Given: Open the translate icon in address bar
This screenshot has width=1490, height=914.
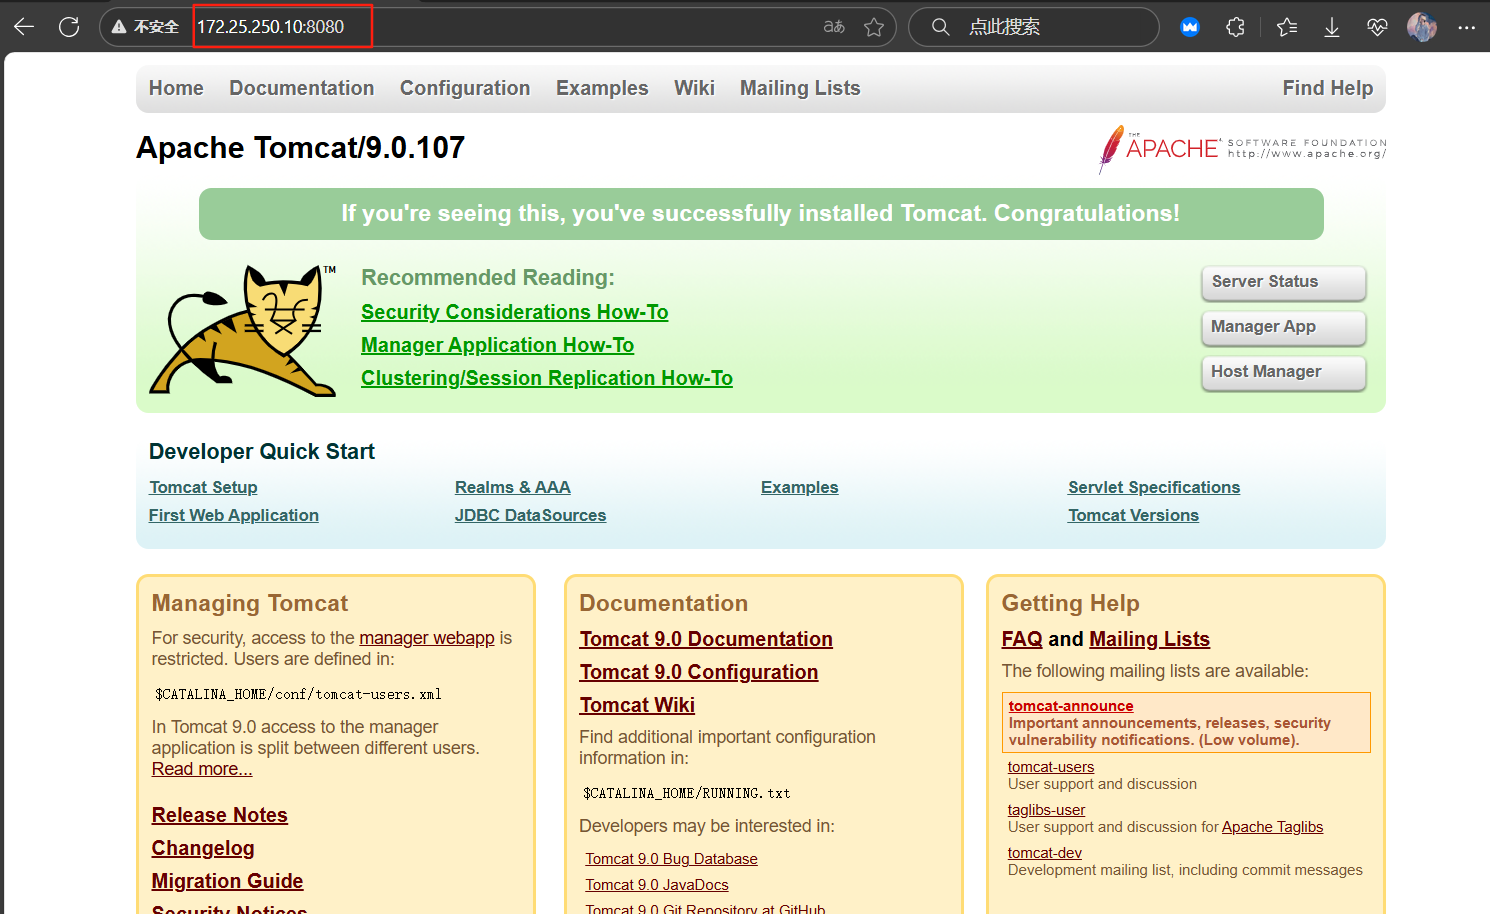Looking at the screenshot, I should [834, 27].
